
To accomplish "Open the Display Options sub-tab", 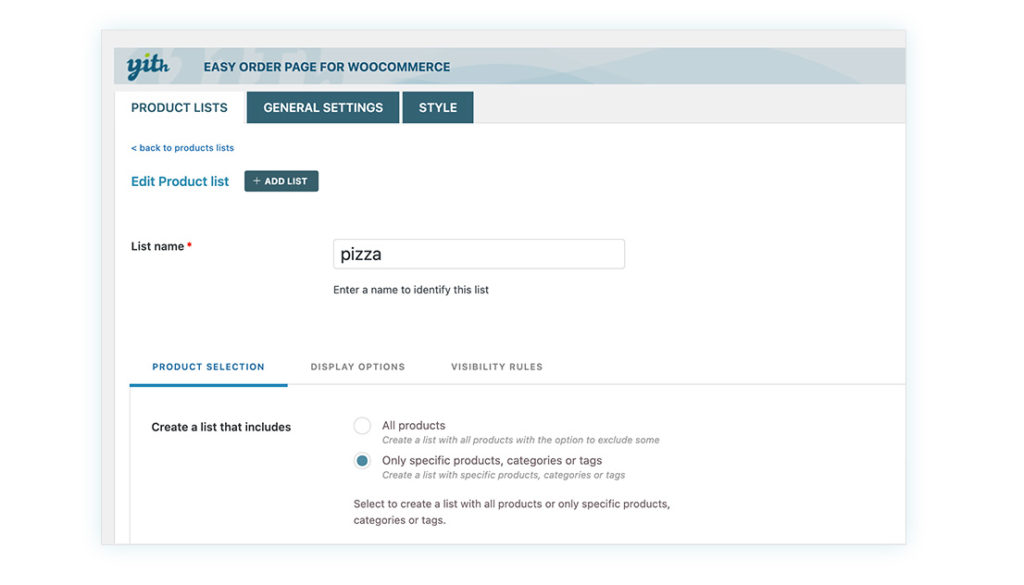I will (x=357, y=367).
